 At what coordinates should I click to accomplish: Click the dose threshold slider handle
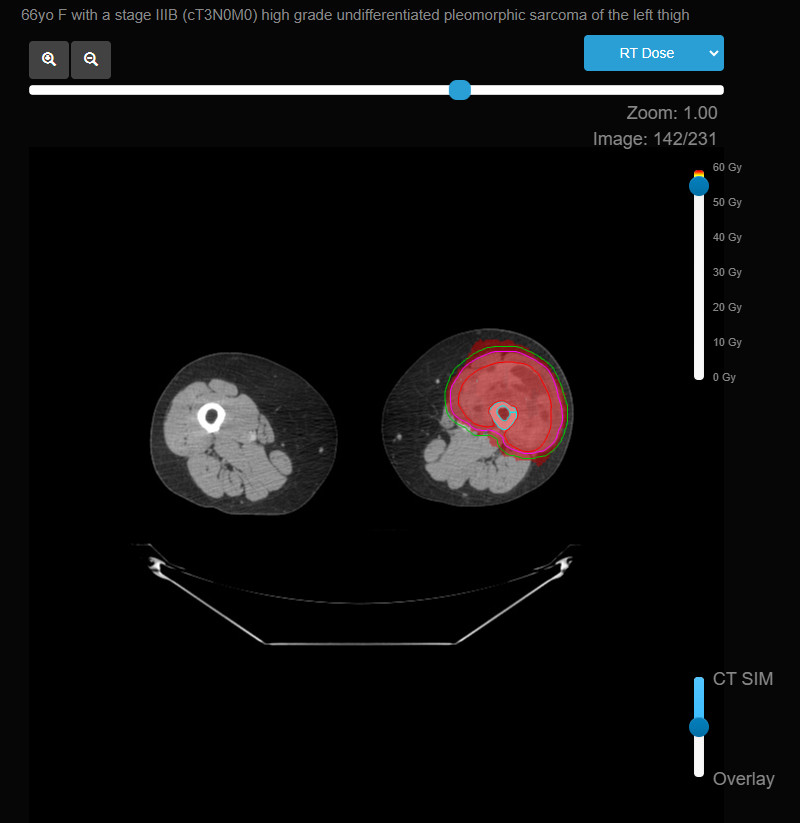coord(699,186)
